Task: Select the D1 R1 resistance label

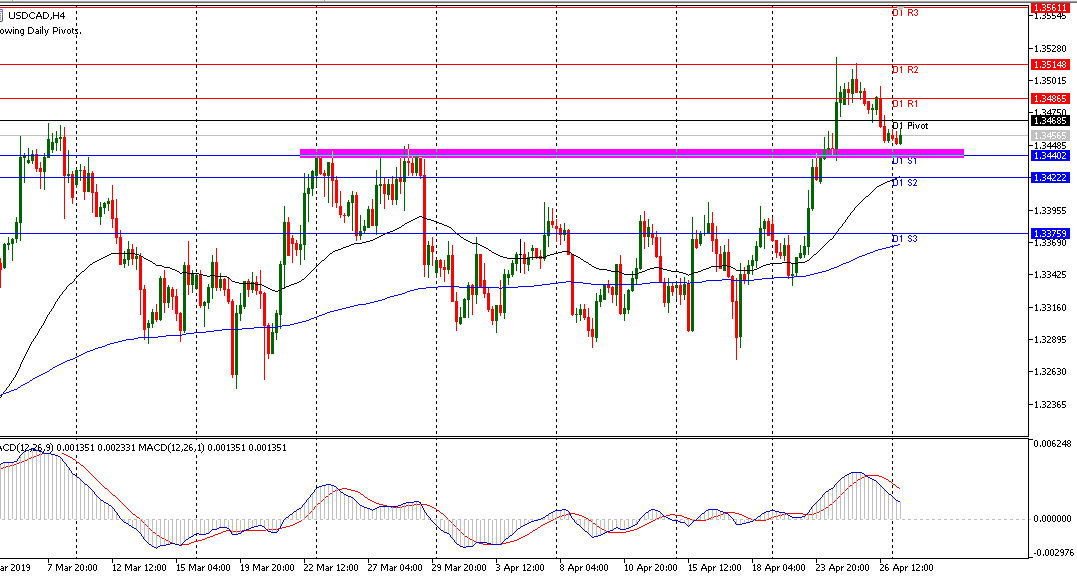Action: [x=905, y=104]
